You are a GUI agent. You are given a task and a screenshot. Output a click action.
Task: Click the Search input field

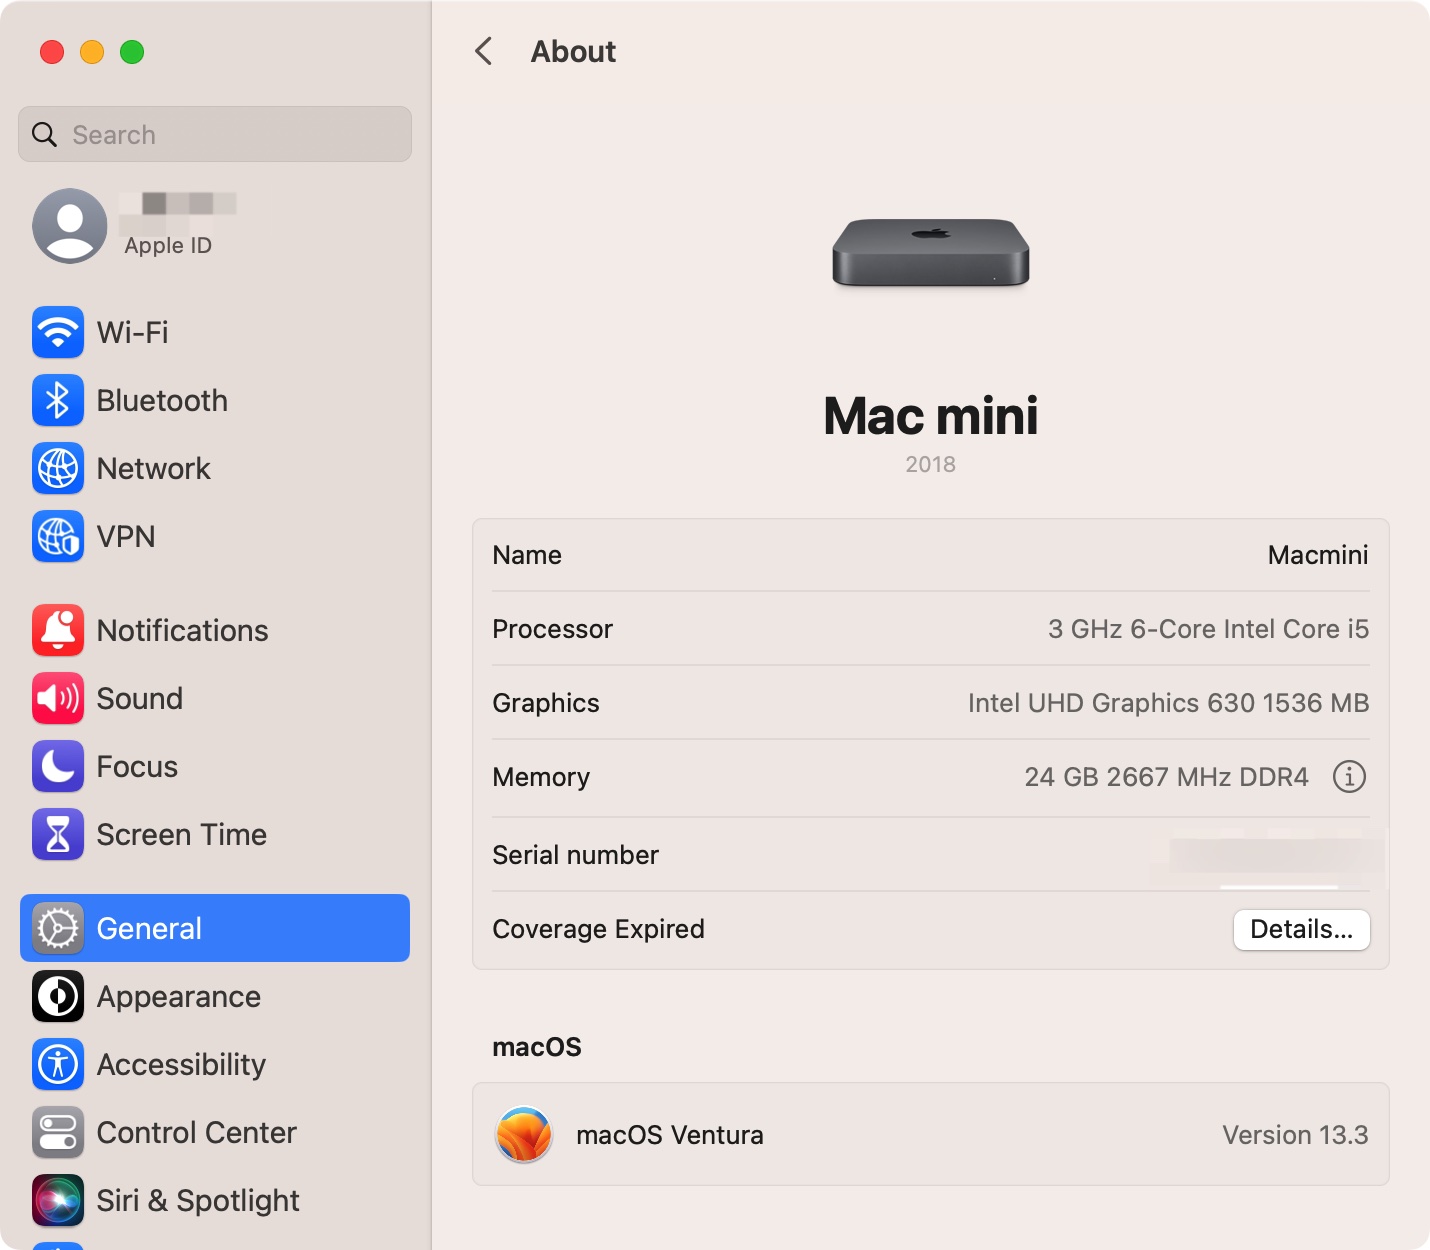tap(215, 134)
